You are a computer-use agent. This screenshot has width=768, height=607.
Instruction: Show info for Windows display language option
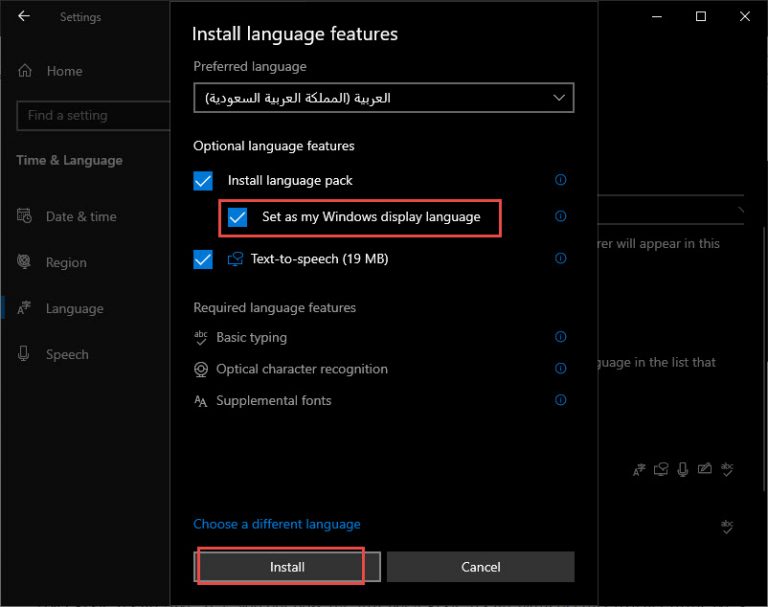click(x=560, y=216)
